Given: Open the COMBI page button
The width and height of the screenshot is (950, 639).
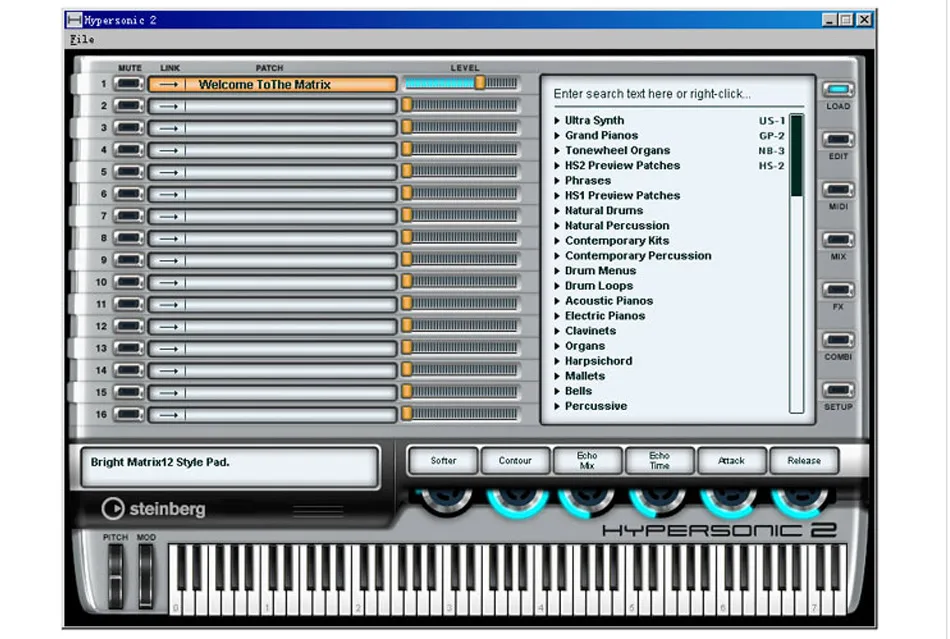Looking at the screenshot, I should [x=838, y=340].
